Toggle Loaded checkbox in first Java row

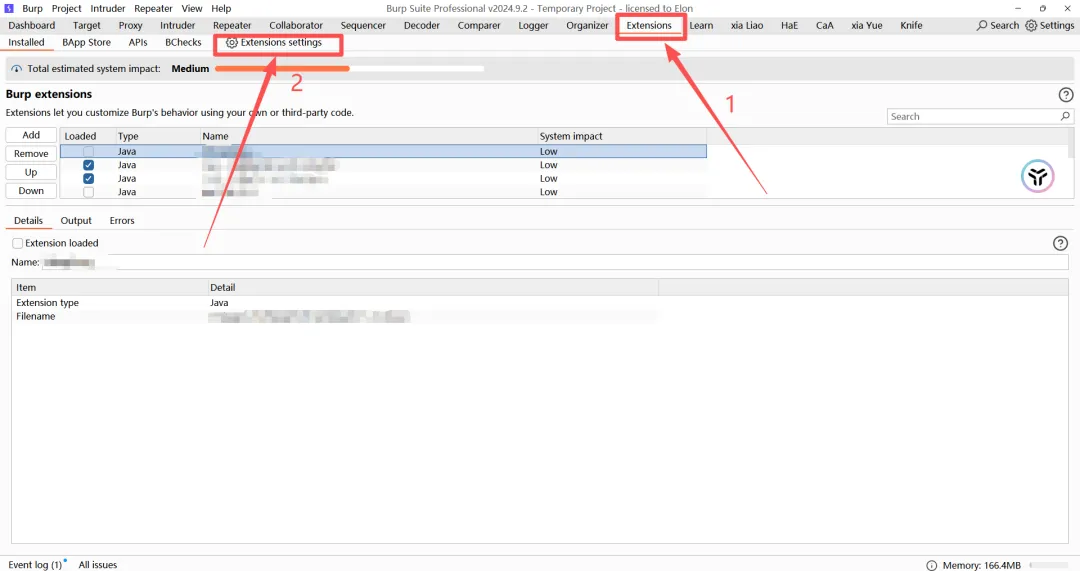(88, 152)
